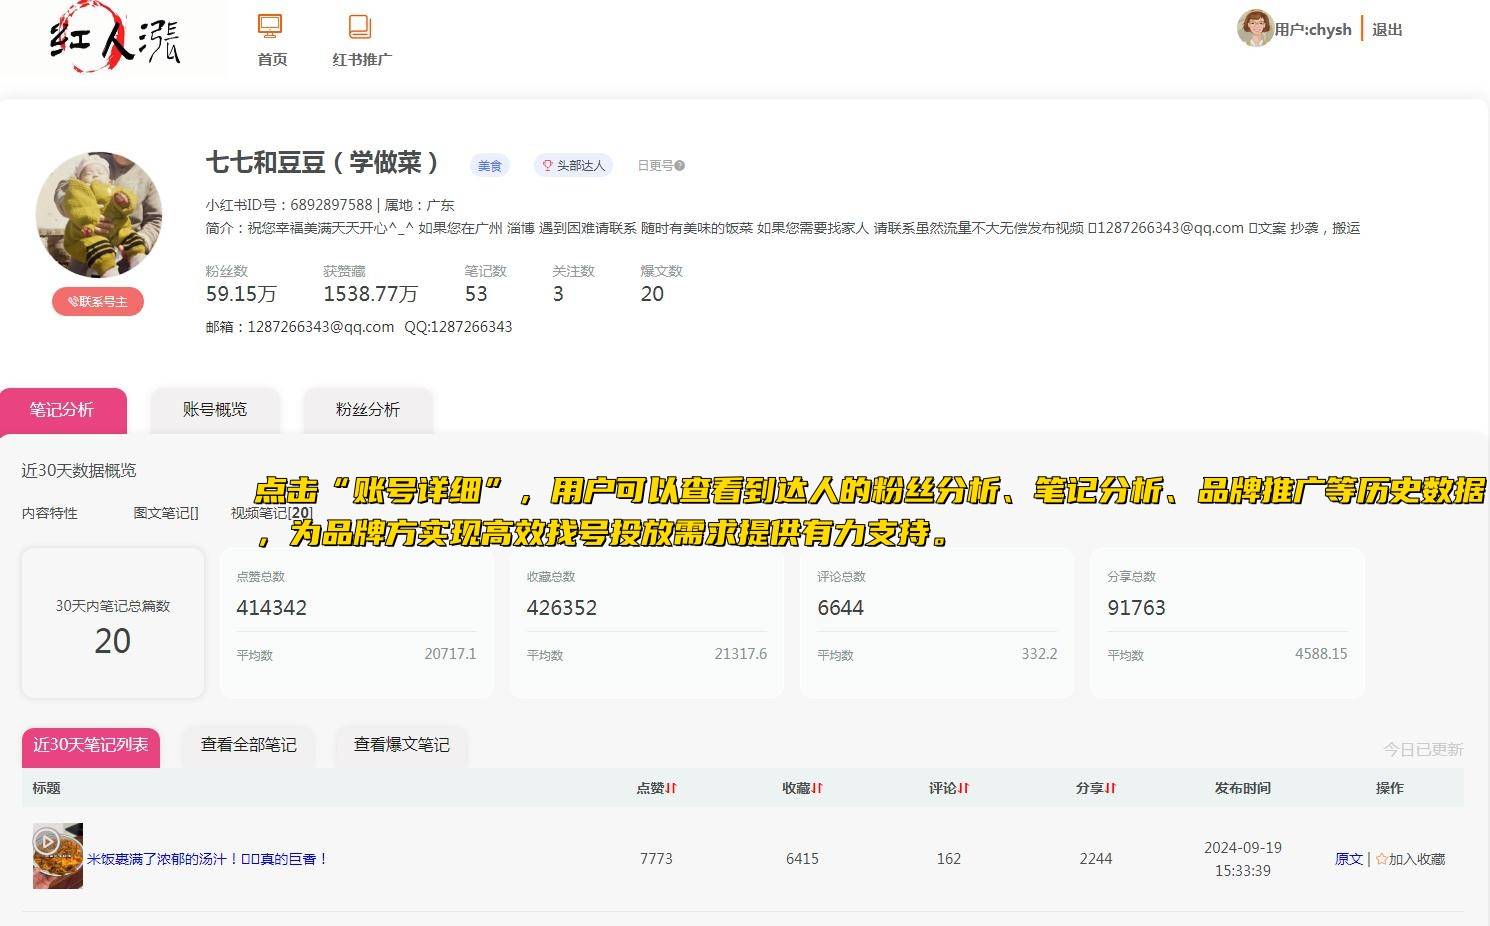Click the note 点赞 count 7773
The width and height of the screenshot is (1490, 926).
656,859
